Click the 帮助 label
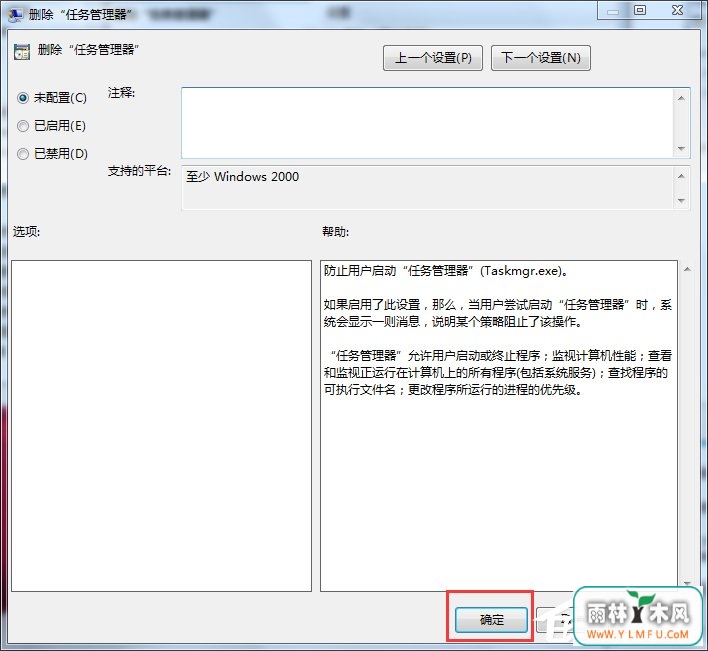The width and height of the screenshot is (708, 651). (335, 232)
